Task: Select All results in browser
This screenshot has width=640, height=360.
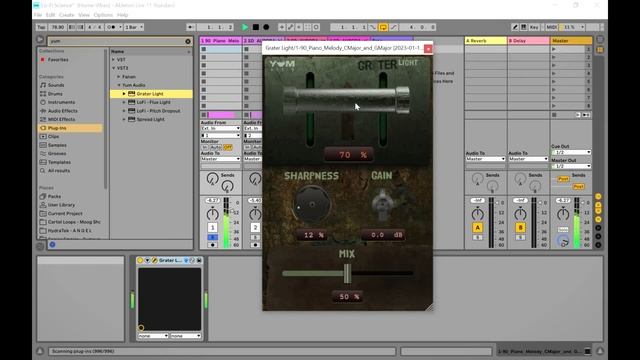Action: pyautogui.click(x=59, y=171)
